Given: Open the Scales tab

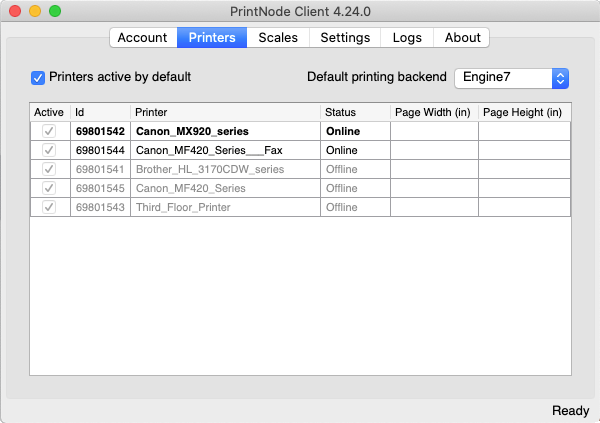Looking at the screenshot, I should [x=277, y=38].
